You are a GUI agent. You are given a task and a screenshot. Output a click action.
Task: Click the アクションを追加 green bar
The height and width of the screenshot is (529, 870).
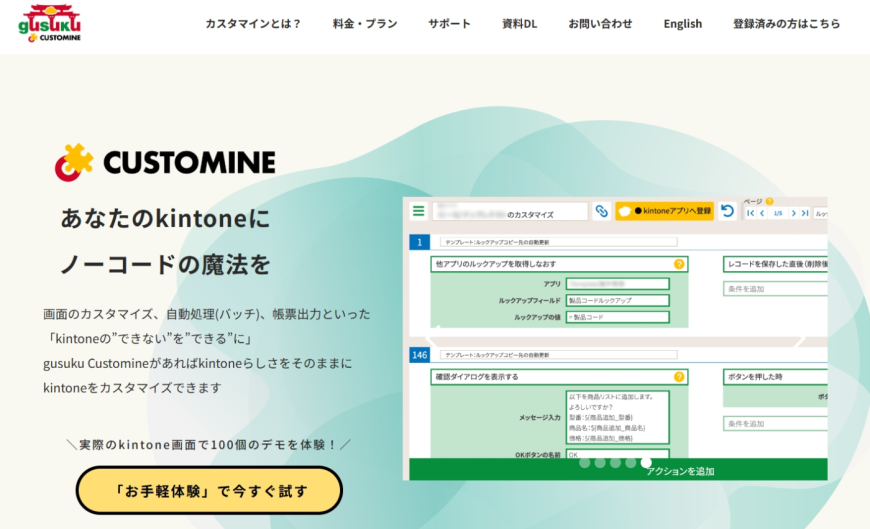click(618, 470)
